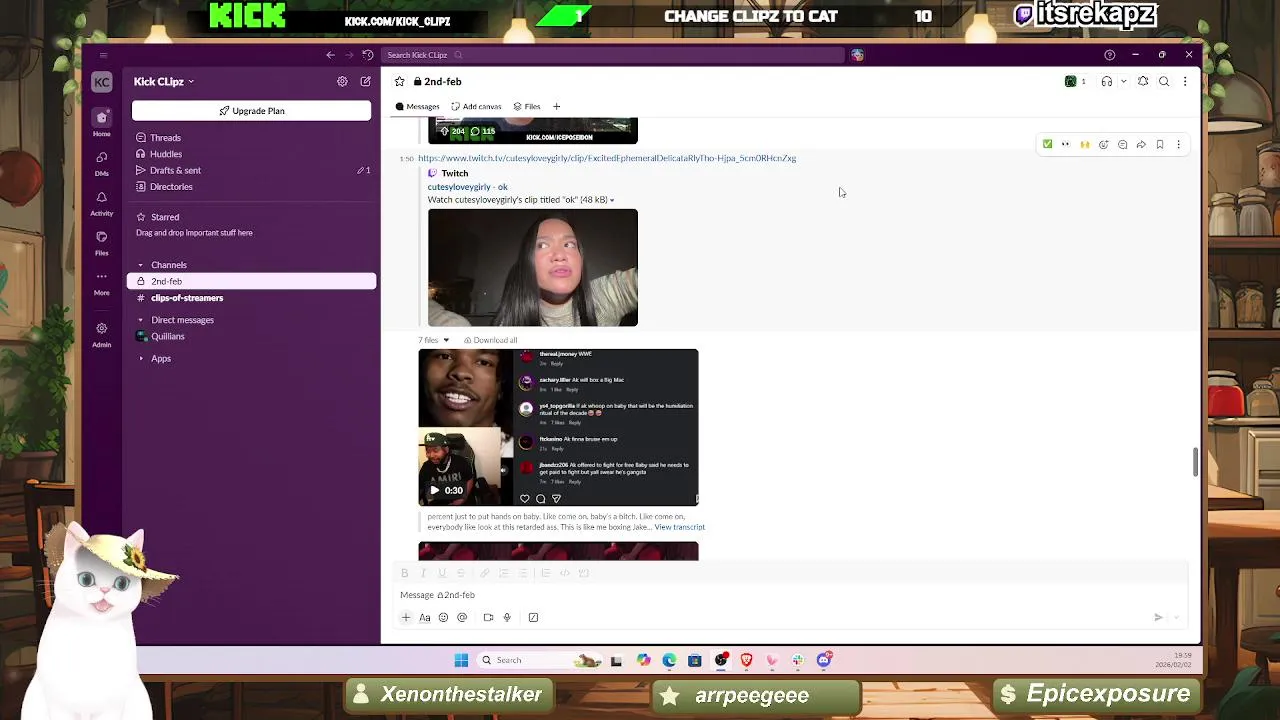1280x720 pixels.
Task: Open Files in the left rail
Action: [101, 243]
